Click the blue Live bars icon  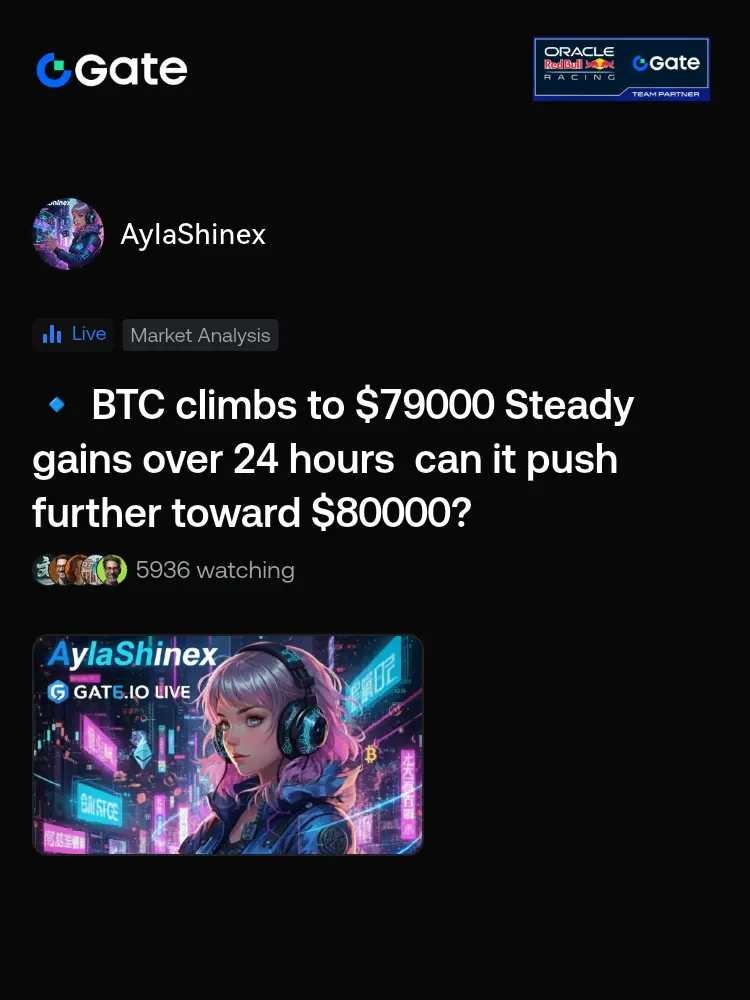tap(52, 334)
